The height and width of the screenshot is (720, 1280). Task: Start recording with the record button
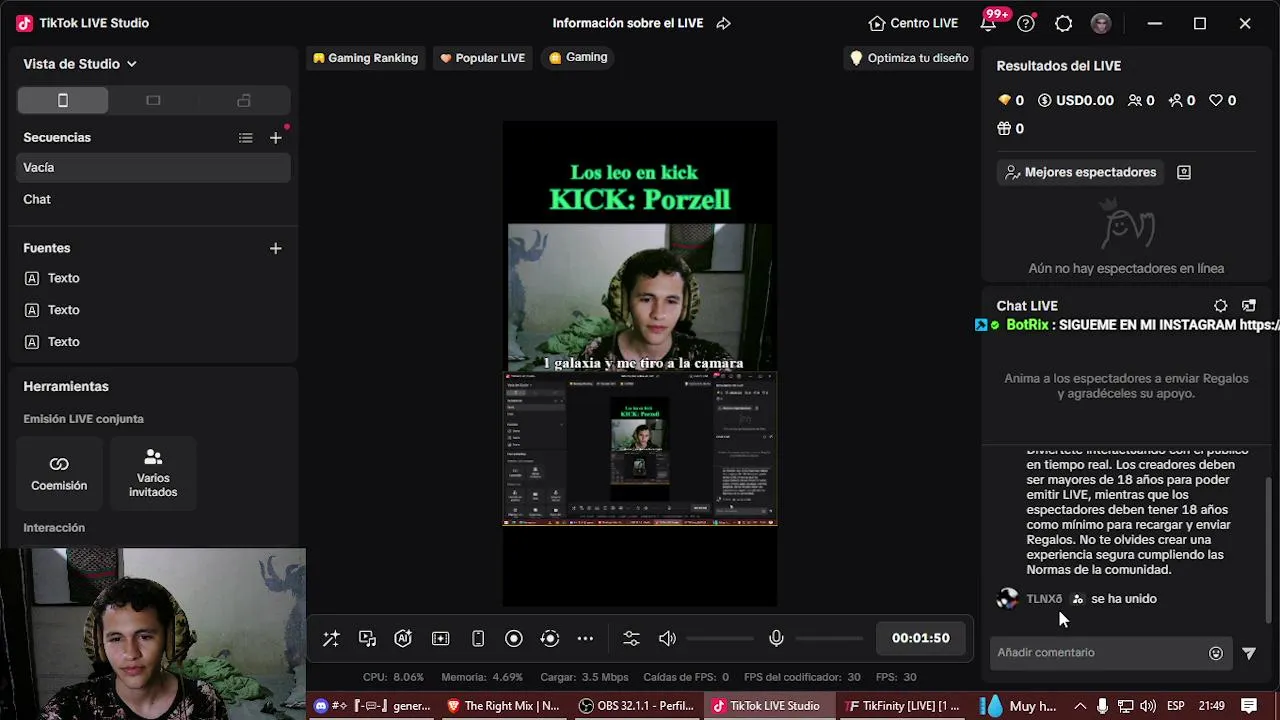(x=514, y=638)
